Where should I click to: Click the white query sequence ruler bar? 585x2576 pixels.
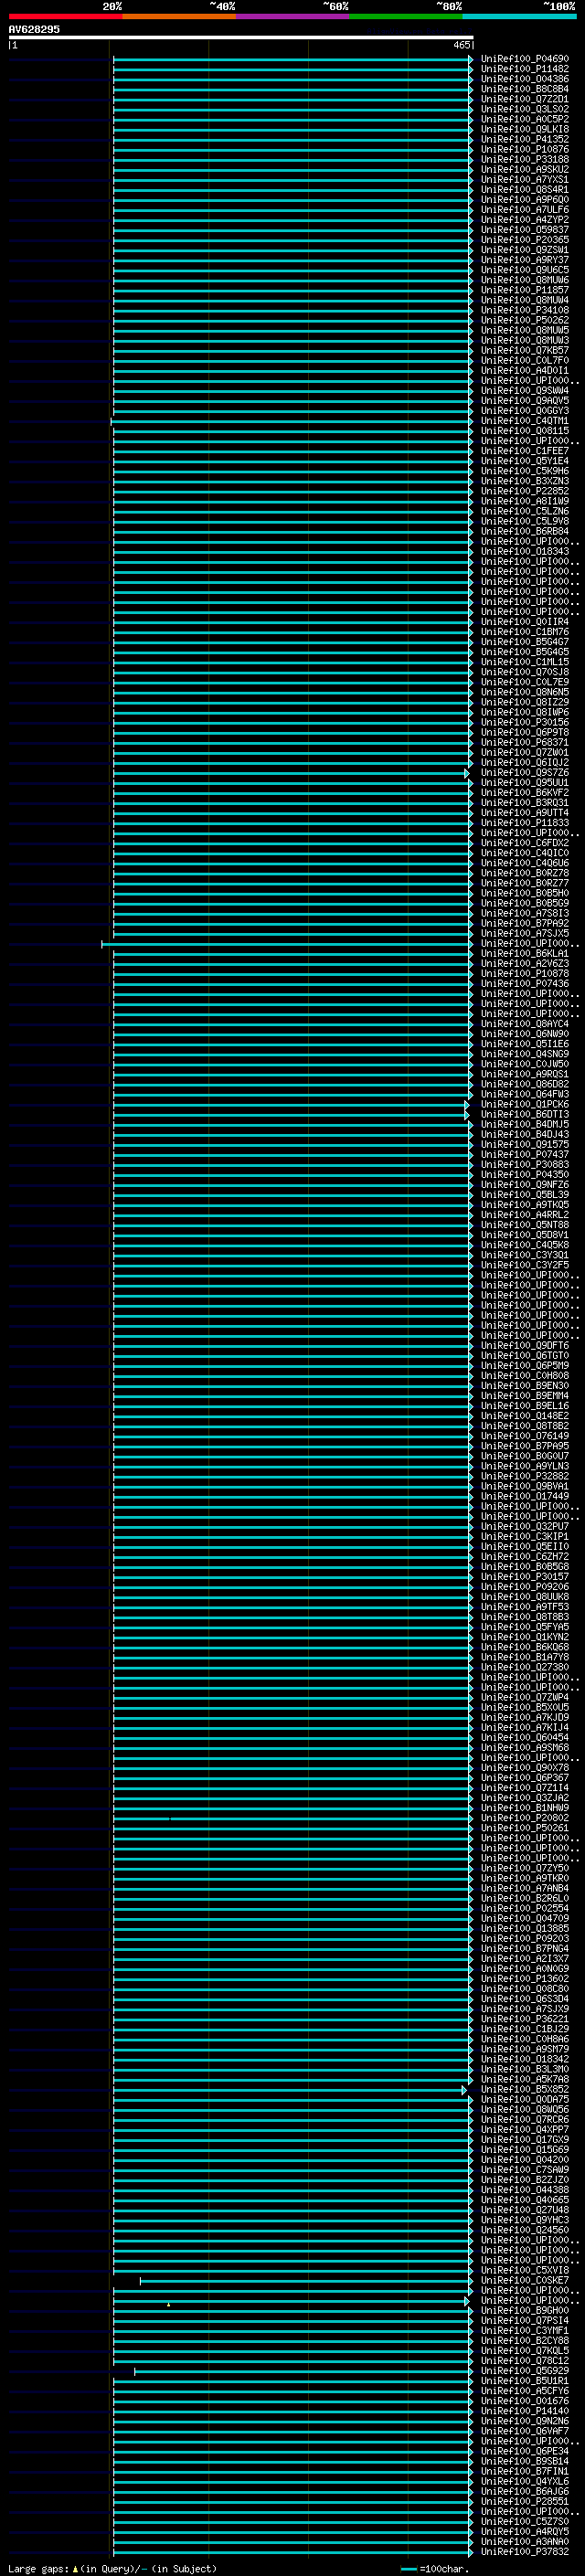click(241, 38)
